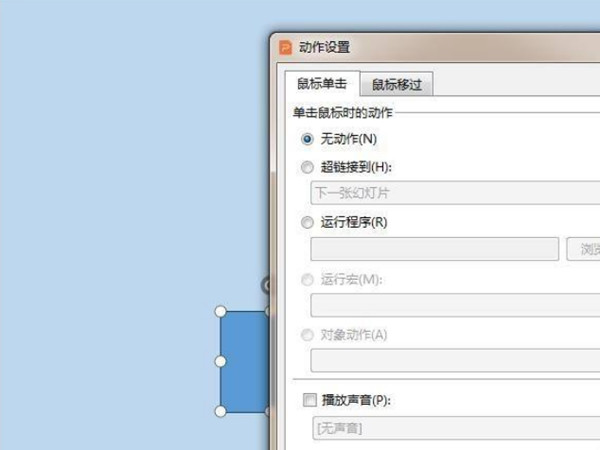Click the WPS Presentation icon in dialog title bar
The width and height of the screenshot is (600, 450).
pos(286,47)
